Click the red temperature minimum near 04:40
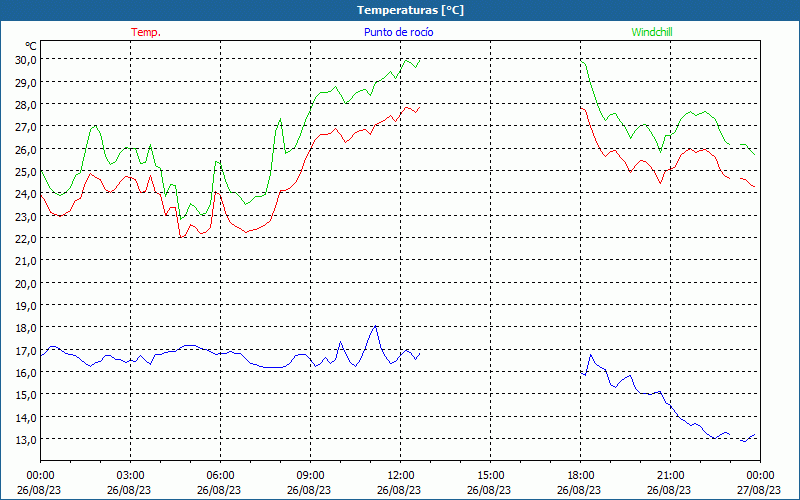Viewport: 800px width, 500px height. pos(181,237)
